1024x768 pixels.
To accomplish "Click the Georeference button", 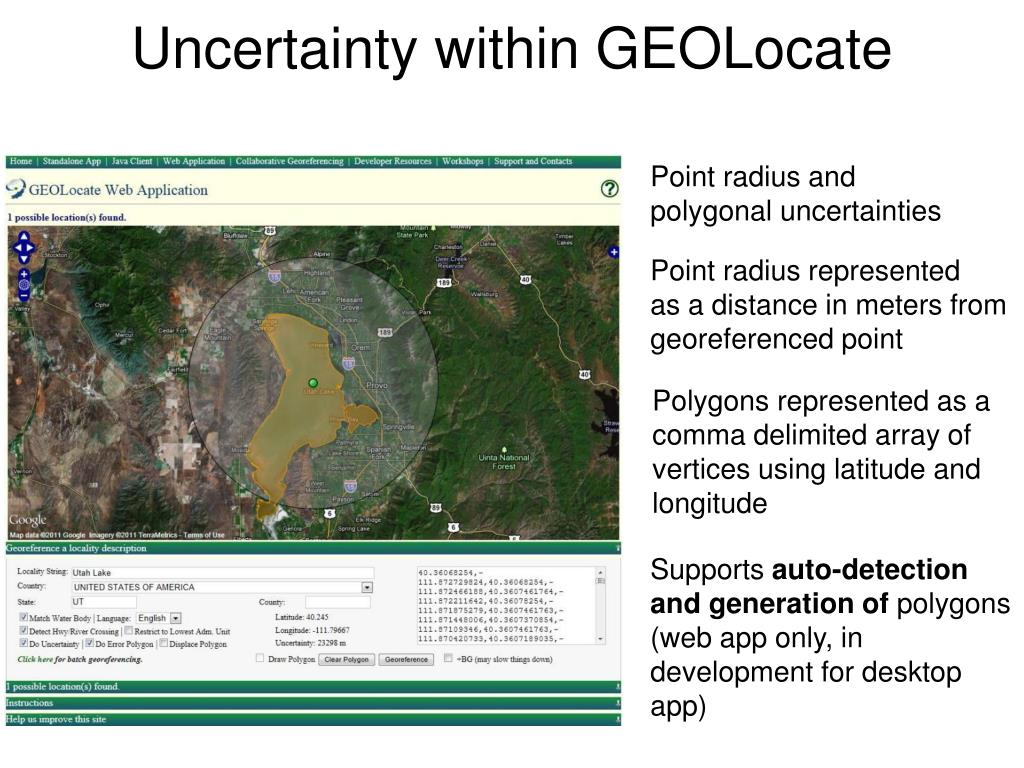I will point(406,660).
